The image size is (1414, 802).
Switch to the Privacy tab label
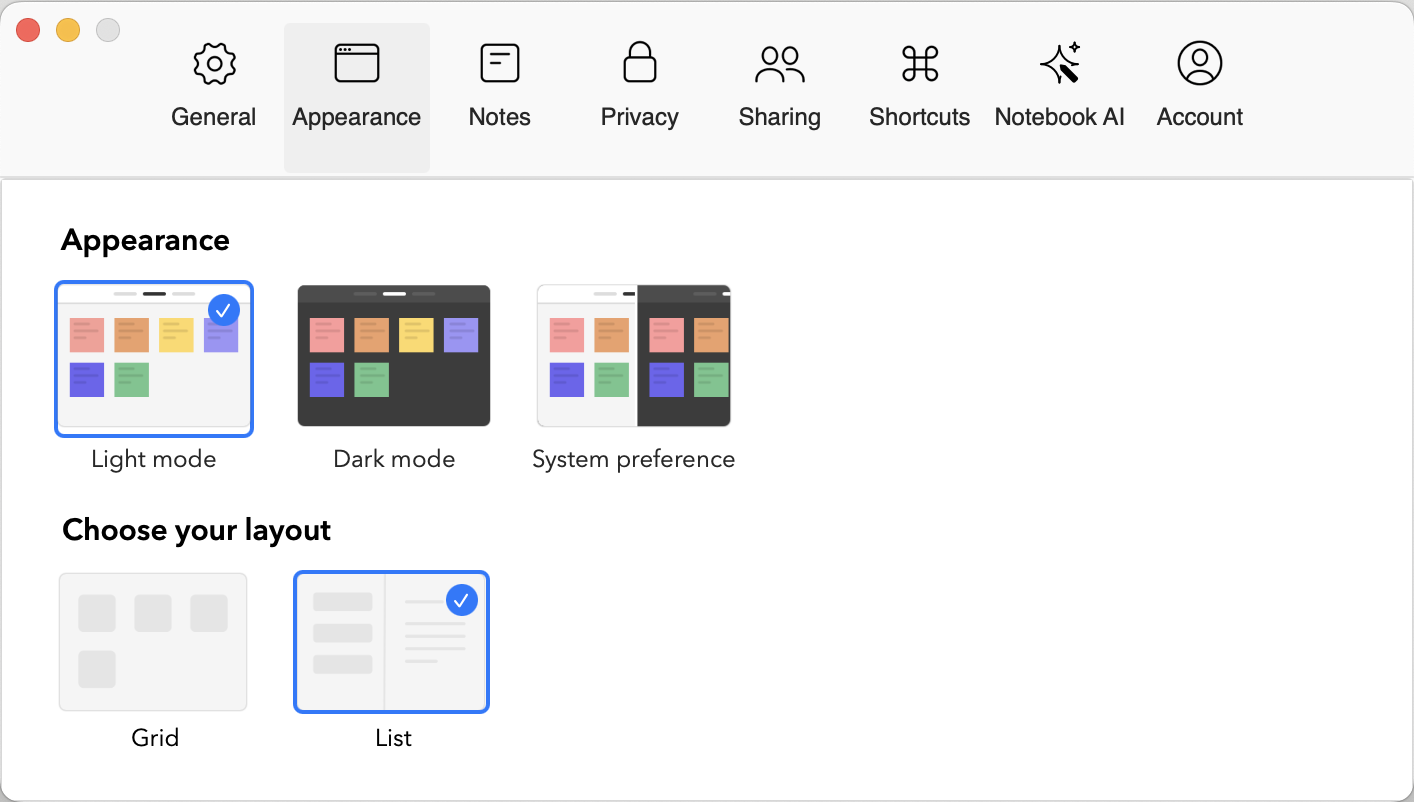pos(640,117)
